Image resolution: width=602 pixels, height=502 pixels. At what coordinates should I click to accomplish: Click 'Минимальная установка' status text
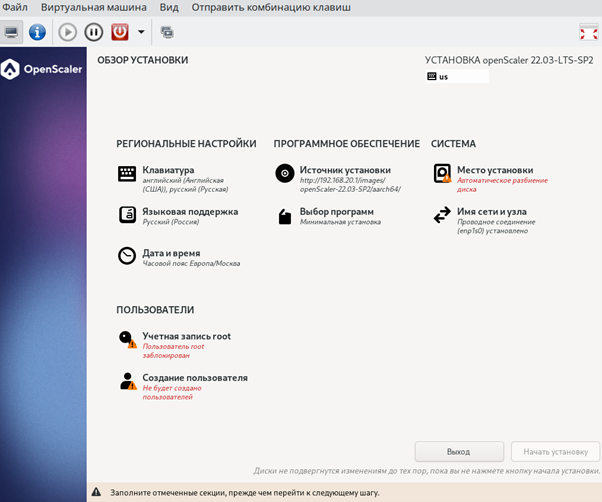pyautogui.click(x=340, y=222)
